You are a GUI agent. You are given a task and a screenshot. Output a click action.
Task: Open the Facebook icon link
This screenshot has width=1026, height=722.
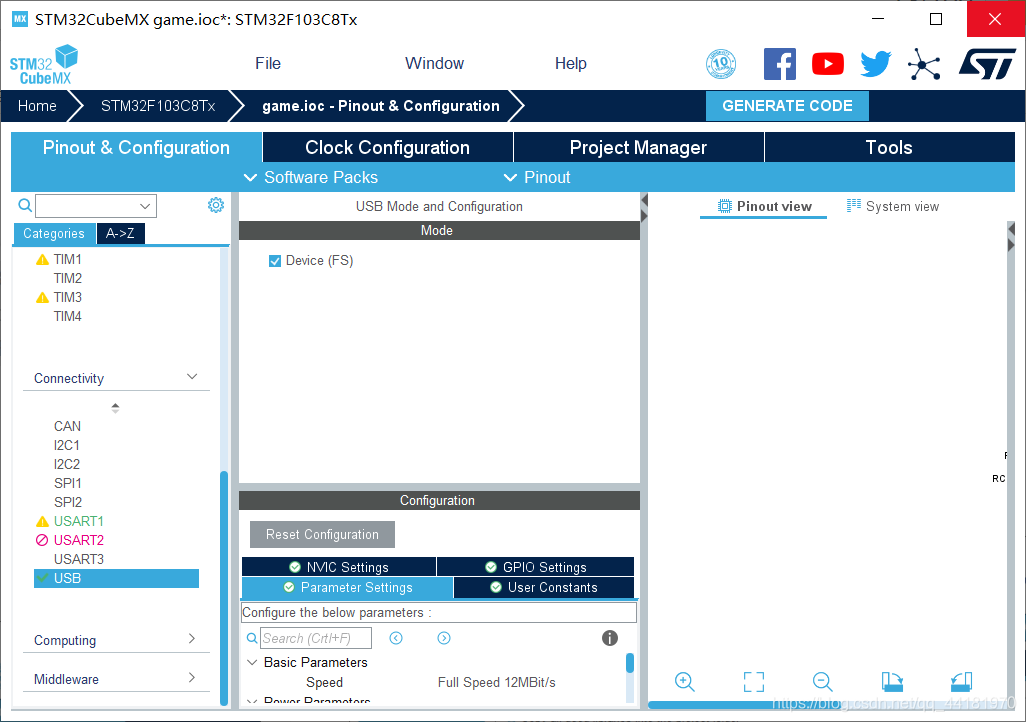point(780,64)
